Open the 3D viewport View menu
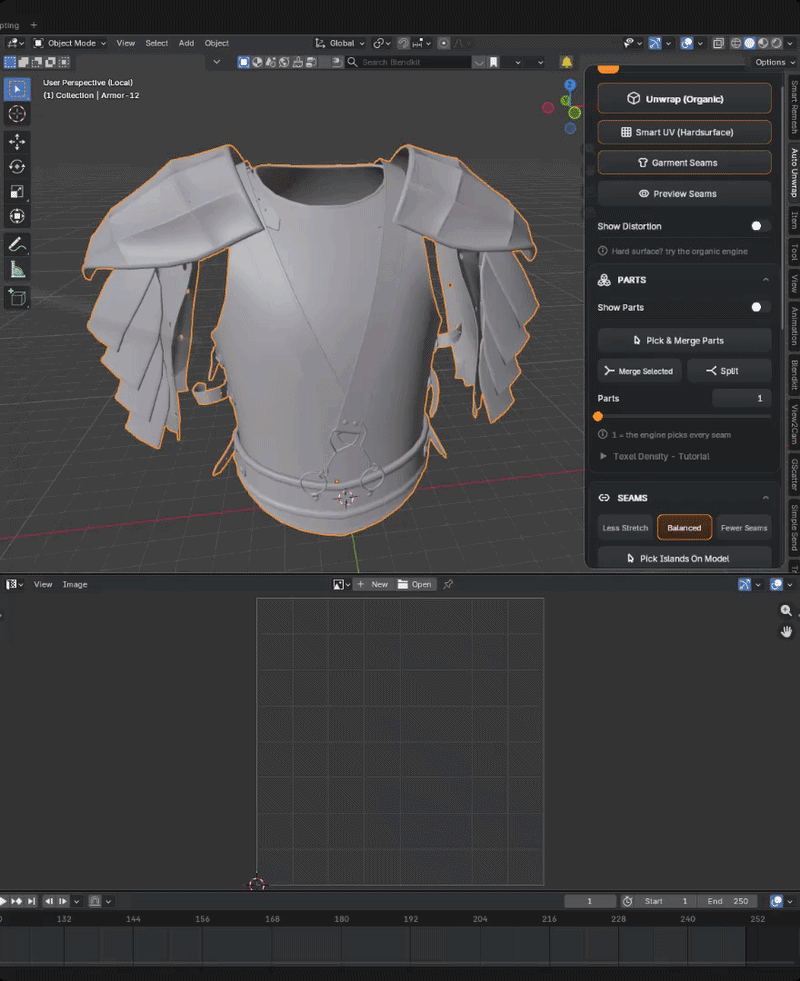The image size is (800, 981). click(x=125, y=43)
